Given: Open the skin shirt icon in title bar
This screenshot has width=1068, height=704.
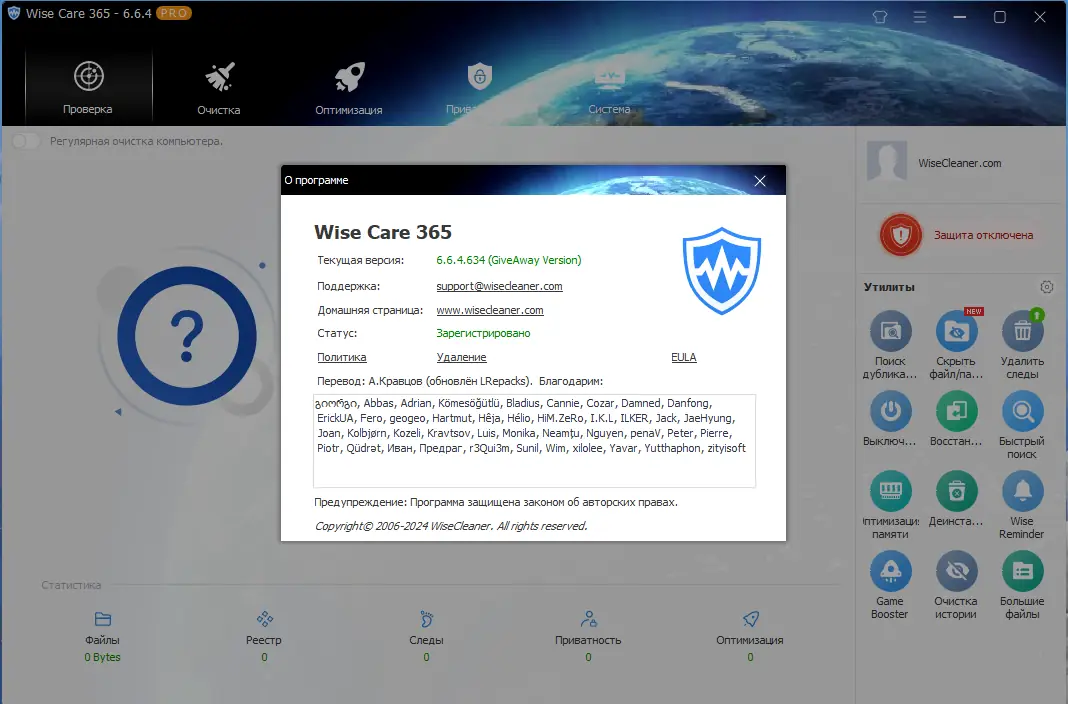Looking at the screenshot, I should [x=880, y=17].
